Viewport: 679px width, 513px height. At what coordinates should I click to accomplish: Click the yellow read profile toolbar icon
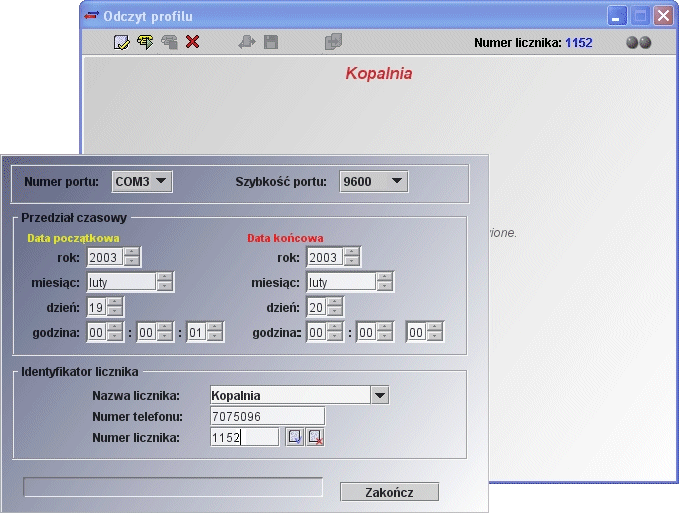point(145,42)
